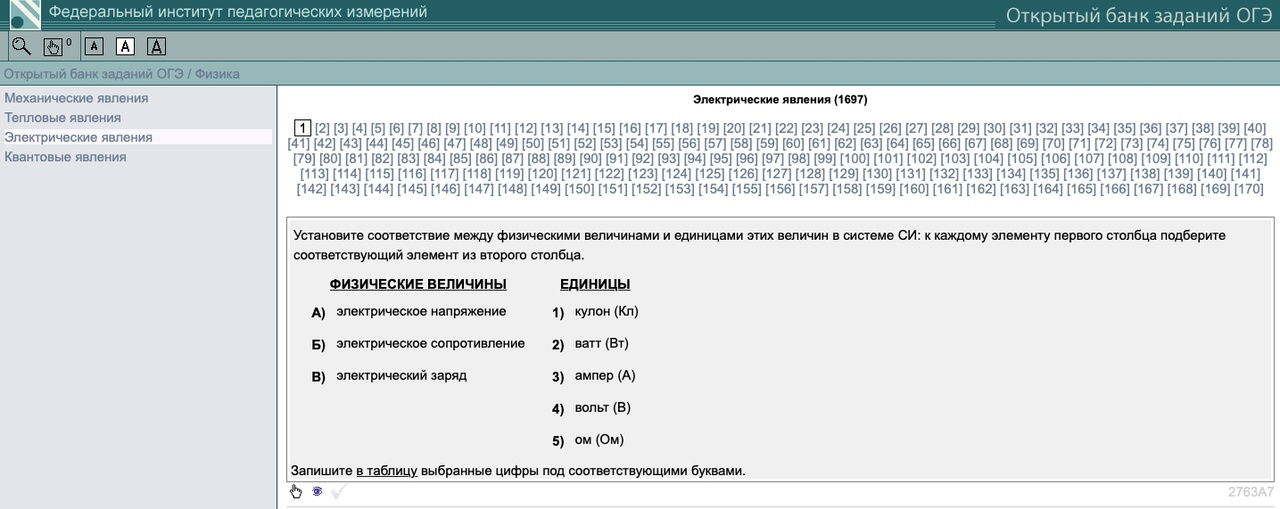Go to page [112]
The width and height of the screenshot is (1280, 509).
point(1253,158)
